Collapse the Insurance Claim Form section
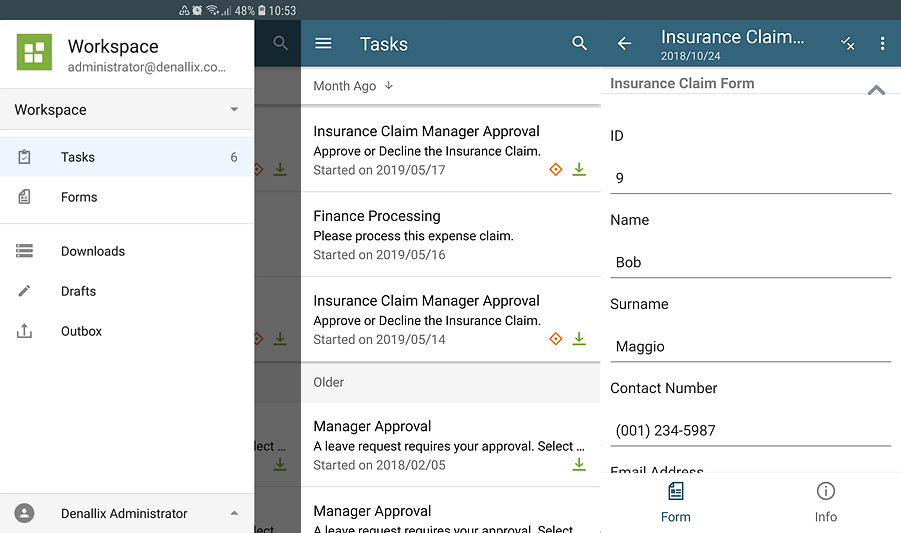Viewport: 901px width, 533px height. (876, 90)
